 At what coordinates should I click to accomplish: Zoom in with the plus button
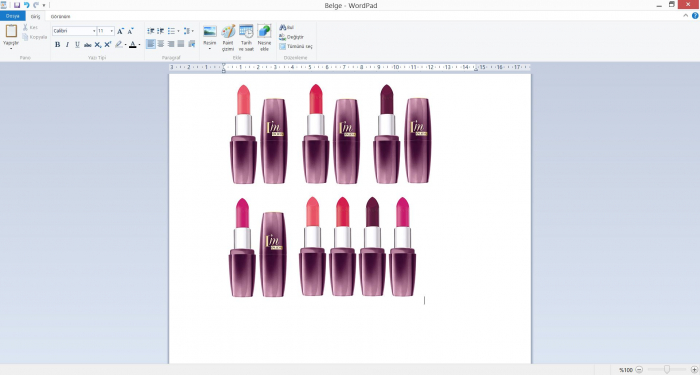(694, 370)
